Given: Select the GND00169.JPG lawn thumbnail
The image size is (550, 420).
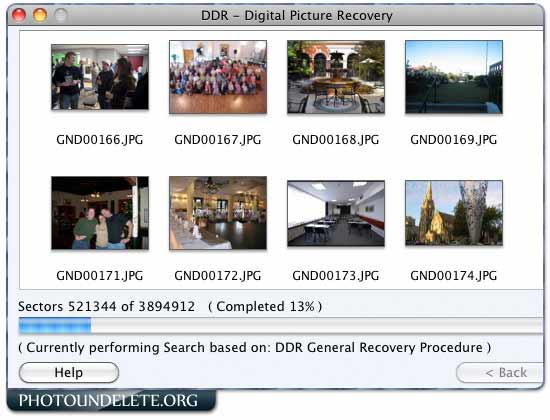Looking at the screenshot, I should 454,77.
